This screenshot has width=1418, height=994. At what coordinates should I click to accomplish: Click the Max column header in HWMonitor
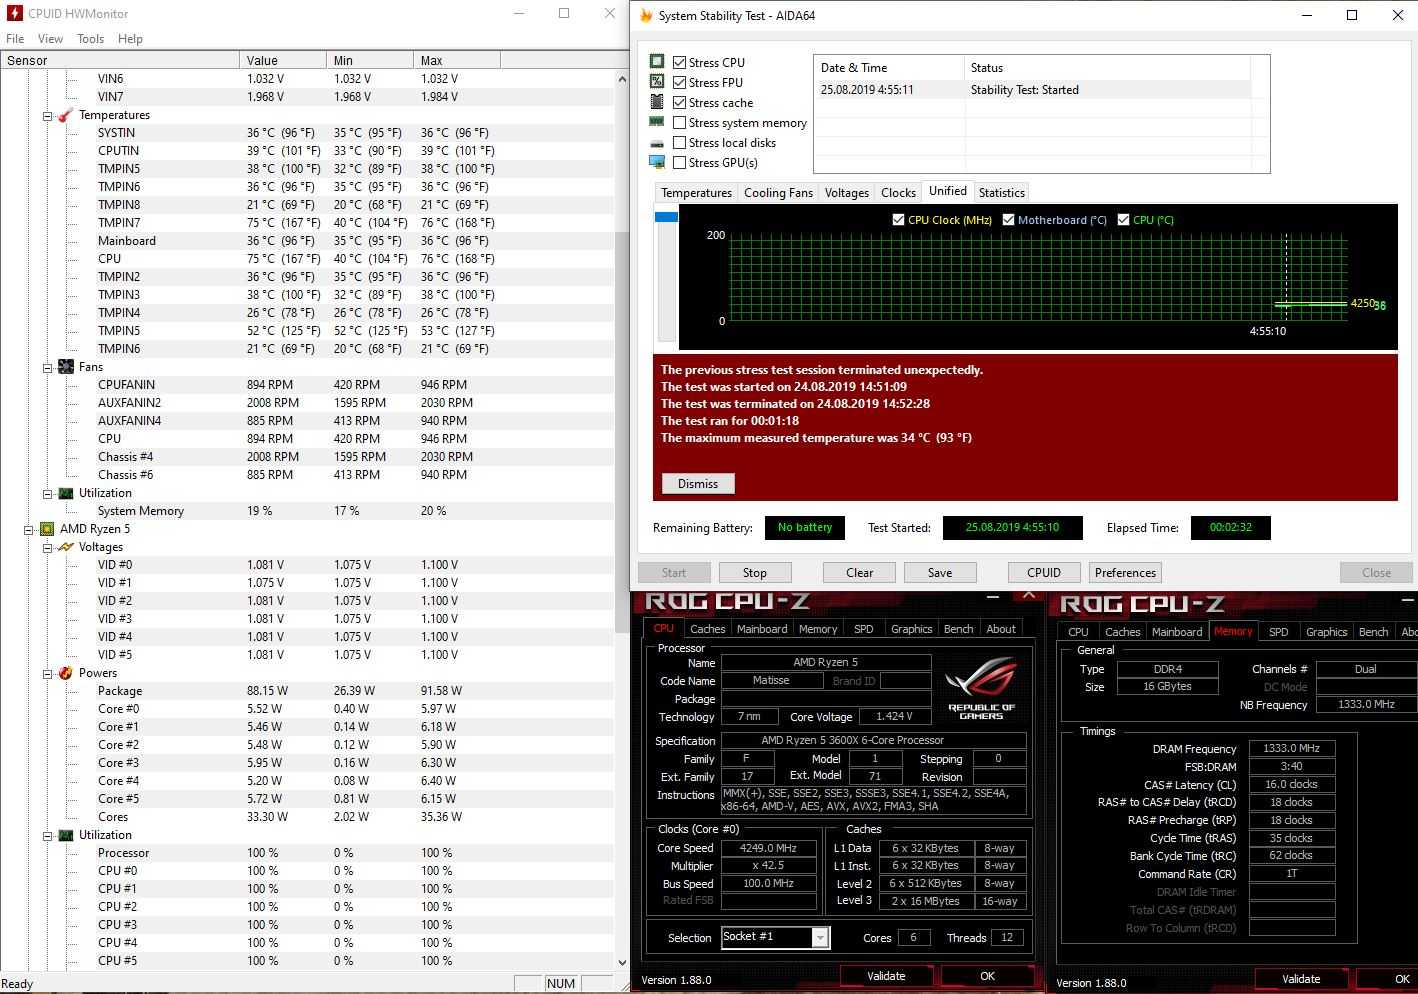(432, 61)
